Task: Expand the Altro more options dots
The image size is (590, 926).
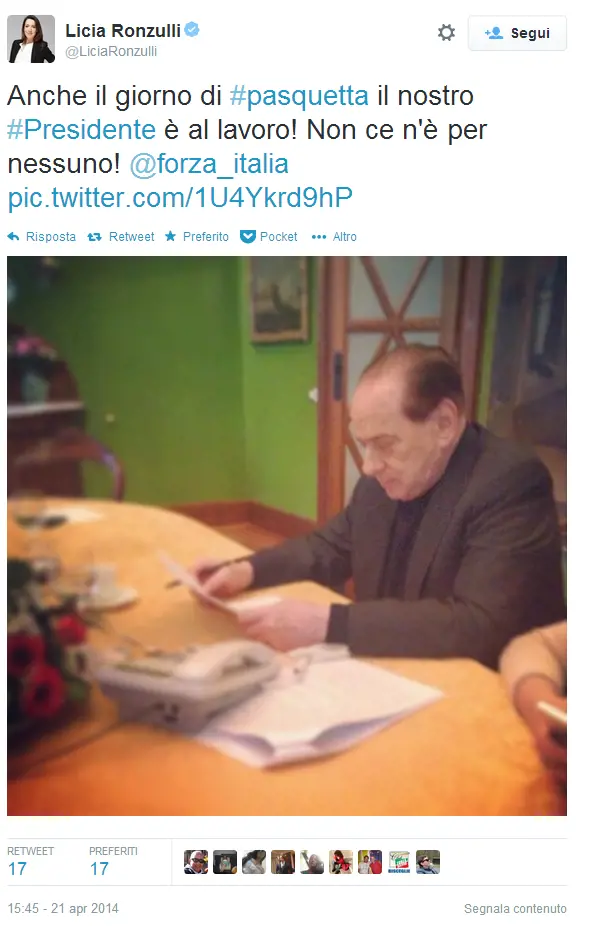Action: pos(319,237)
